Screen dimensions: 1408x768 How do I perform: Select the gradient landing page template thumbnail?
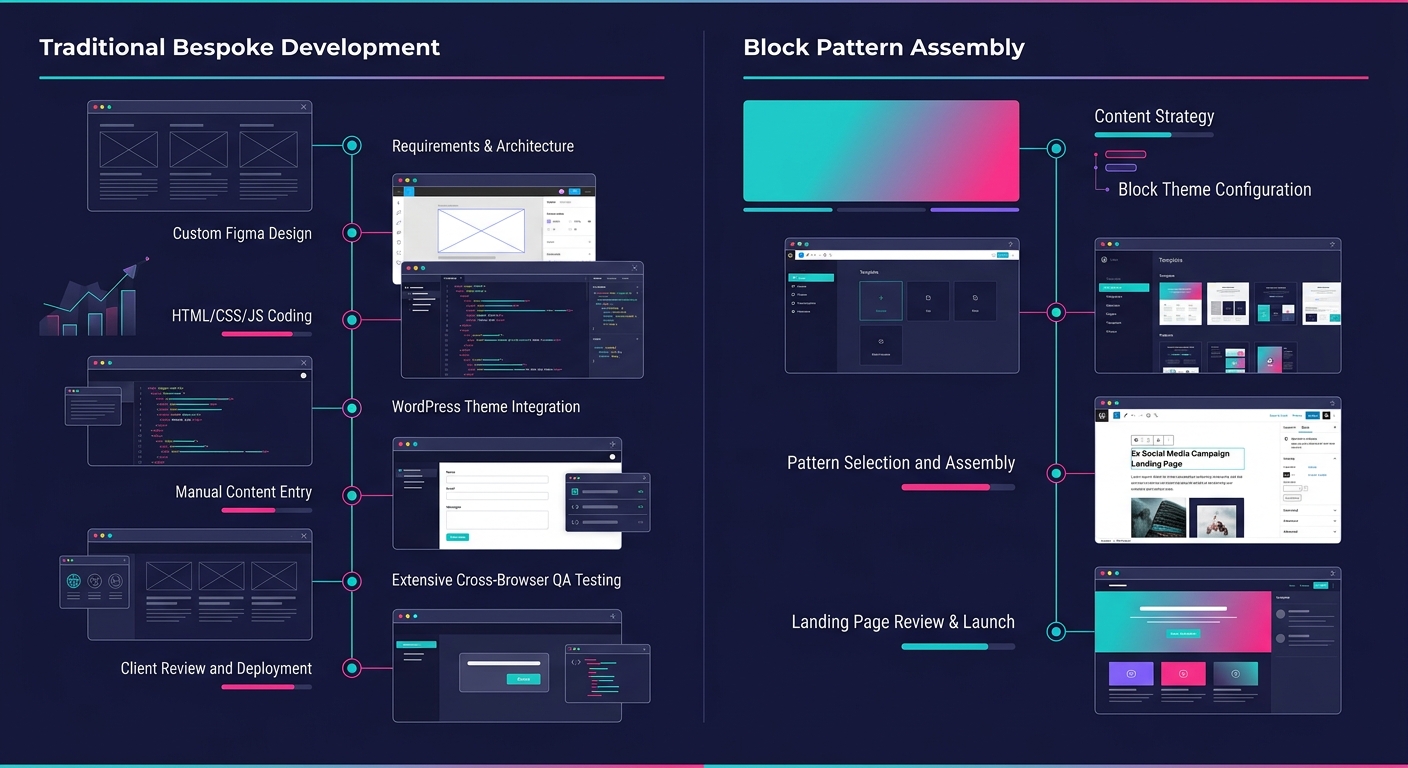point(1180,303)
